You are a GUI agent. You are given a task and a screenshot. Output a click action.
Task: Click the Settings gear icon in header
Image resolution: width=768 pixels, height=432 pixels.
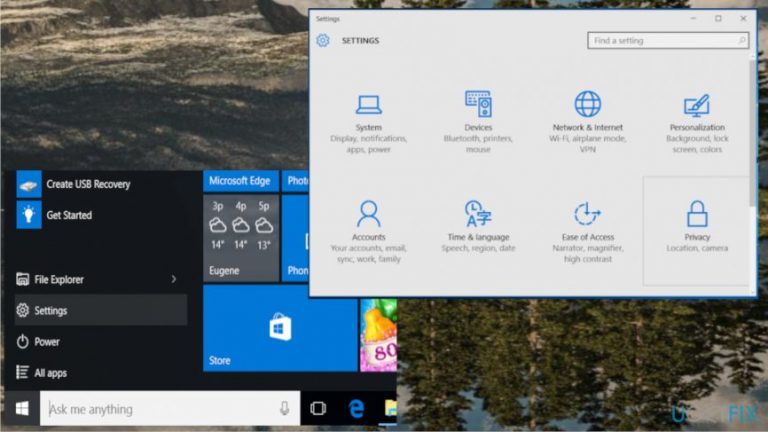[323, 40]
